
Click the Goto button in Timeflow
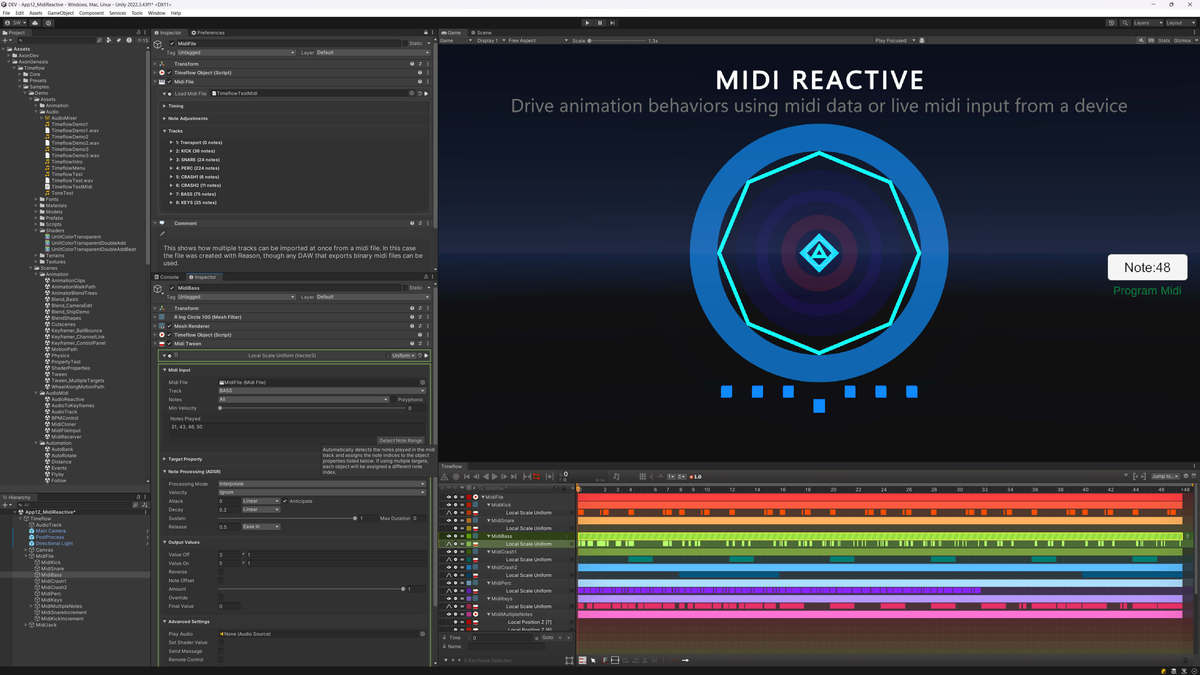547,637
